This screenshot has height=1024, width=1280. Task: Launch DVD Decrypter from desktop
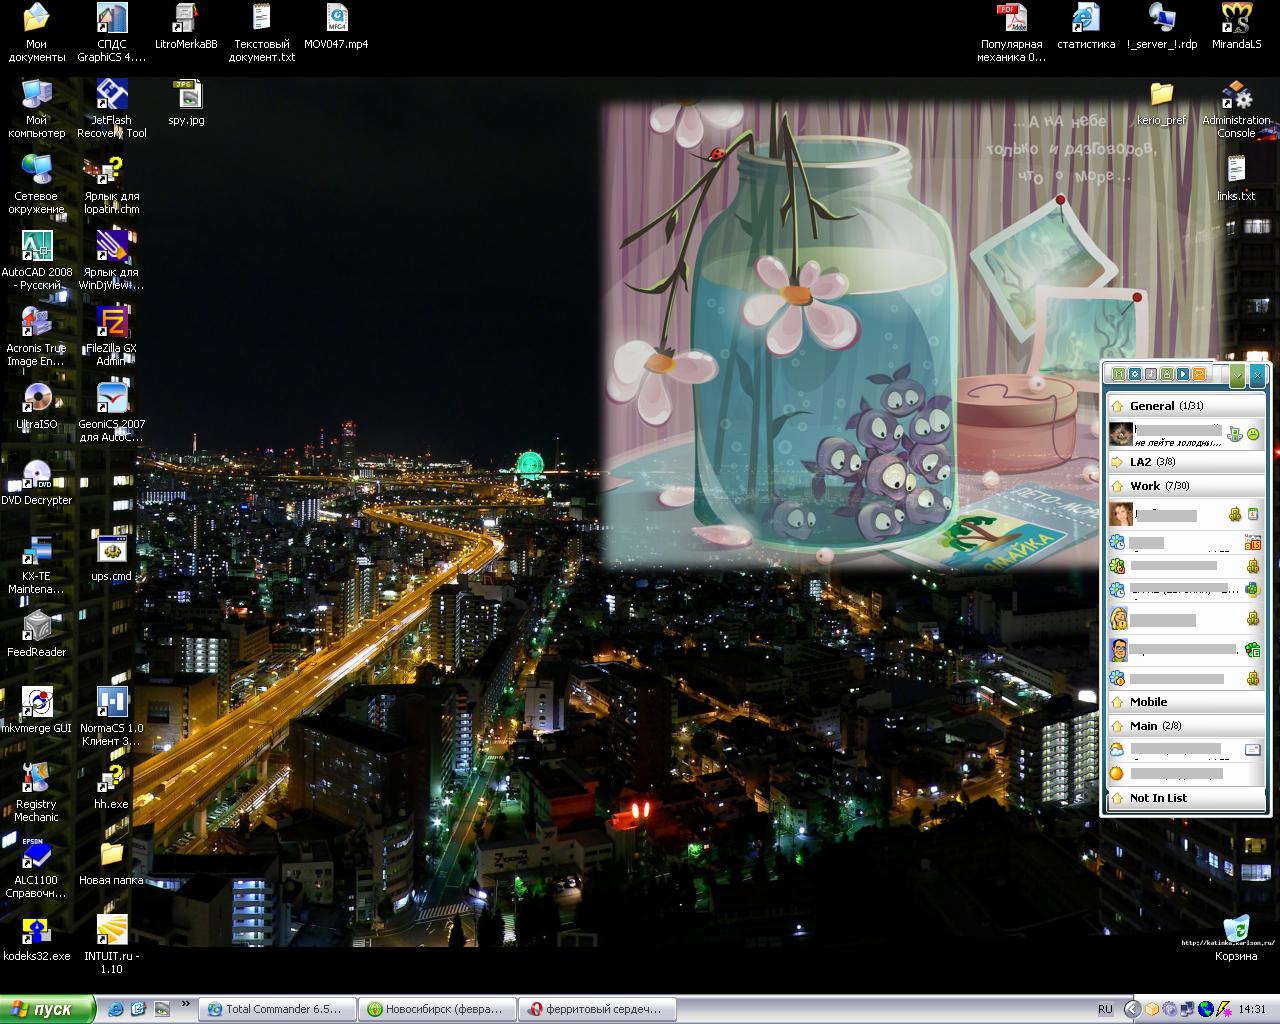(37, 476)
